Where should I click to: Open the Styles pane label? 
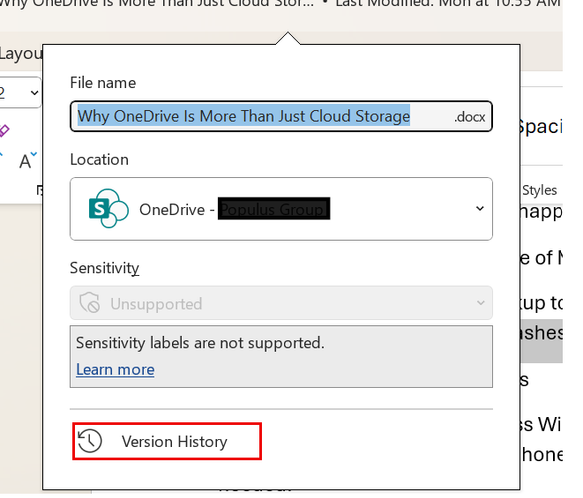coord(539,190)
